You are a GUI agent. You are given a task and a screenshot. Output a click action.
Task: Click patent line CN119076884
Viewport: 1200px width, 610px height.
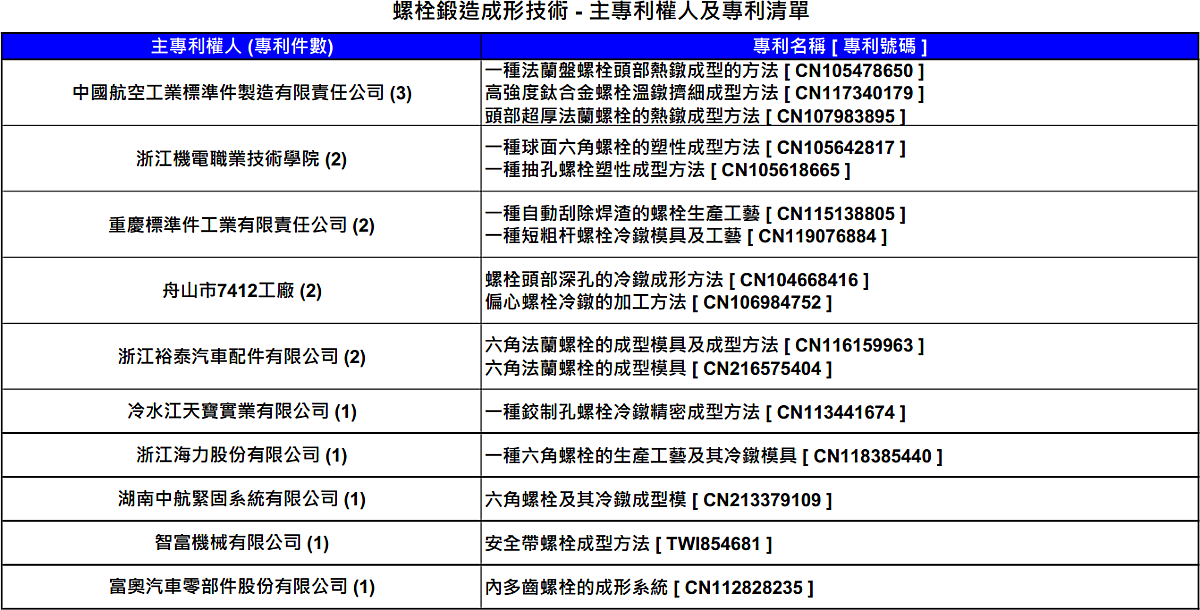(x=686, y=236)
